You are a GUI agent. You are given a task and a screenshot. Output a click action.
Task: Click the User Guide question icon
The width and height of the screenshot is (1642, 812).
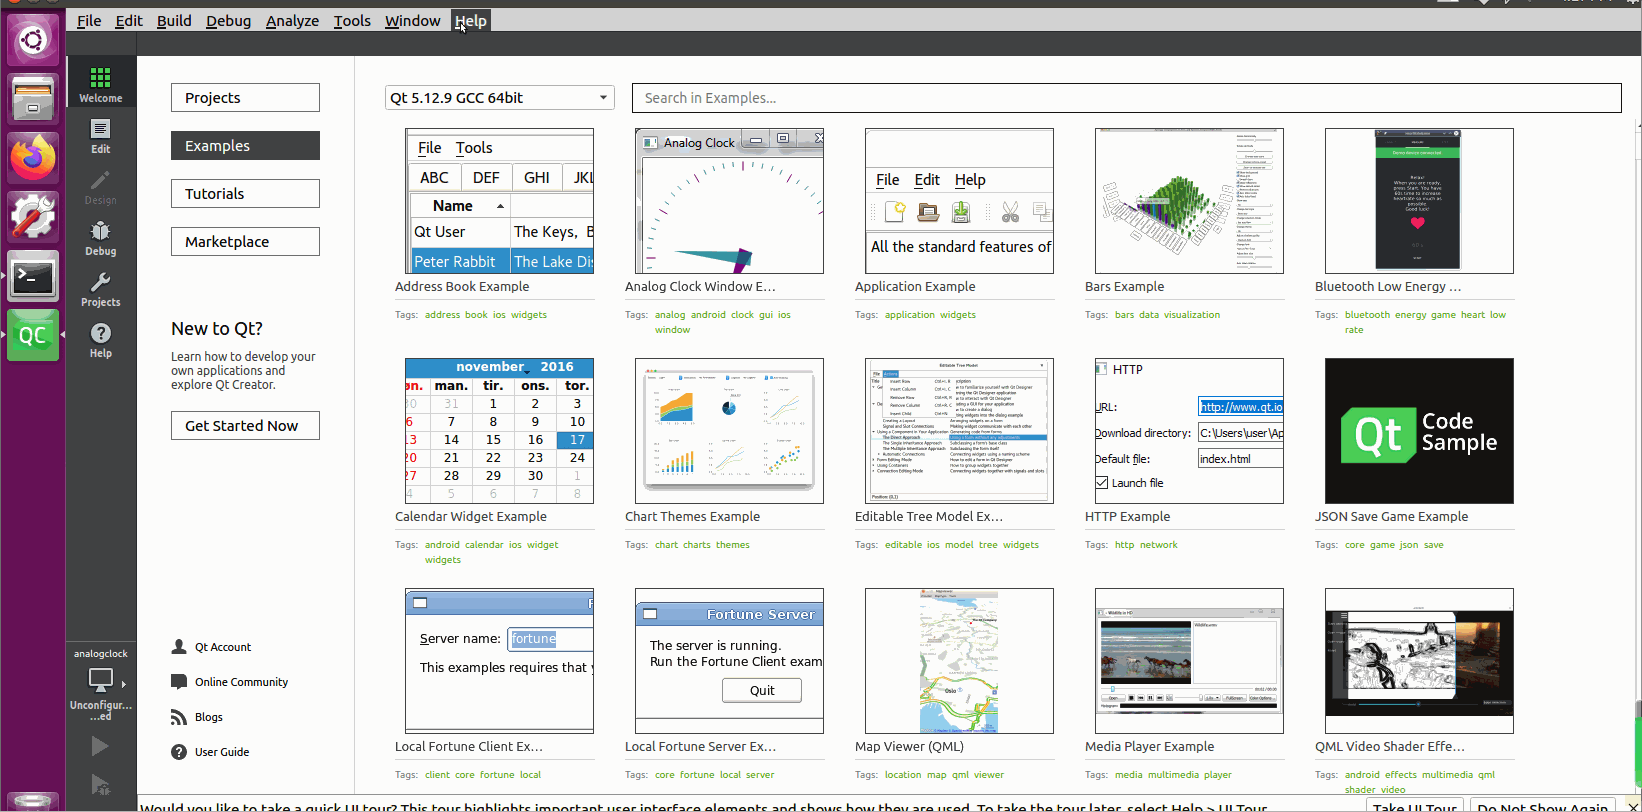(179, 752)
